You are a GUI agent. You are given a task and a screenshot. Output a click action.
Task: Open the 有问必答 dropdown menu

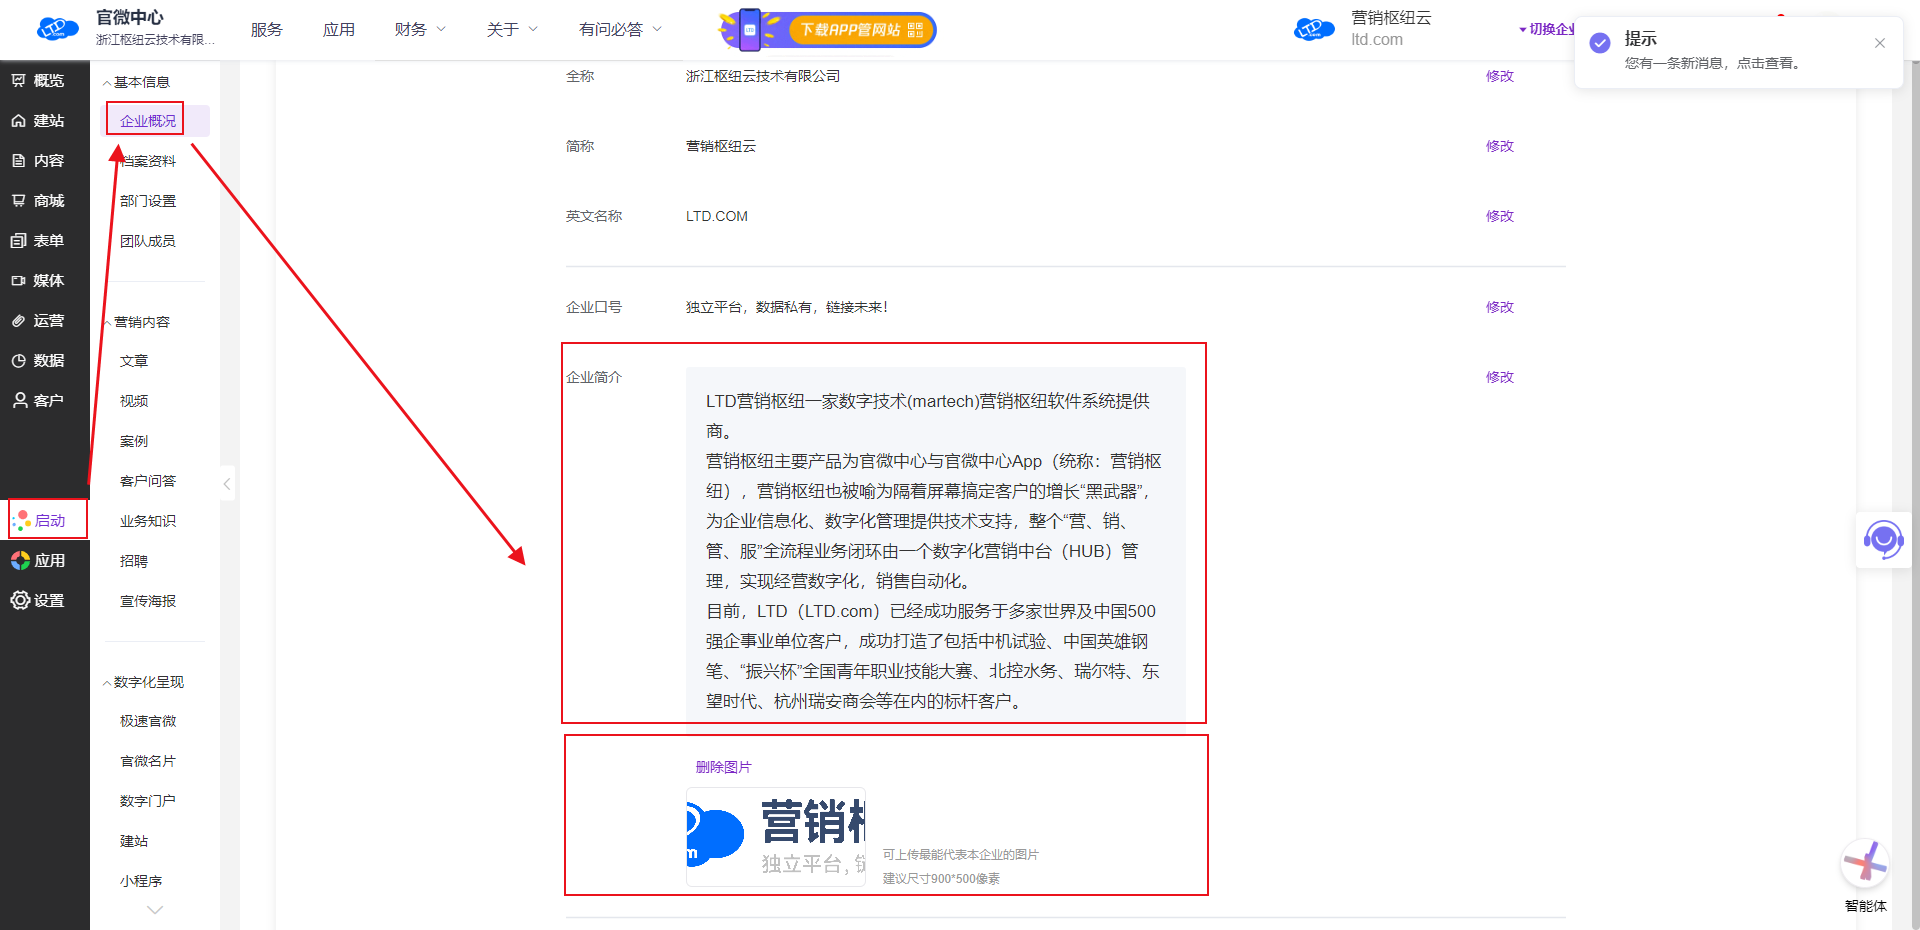620,30
